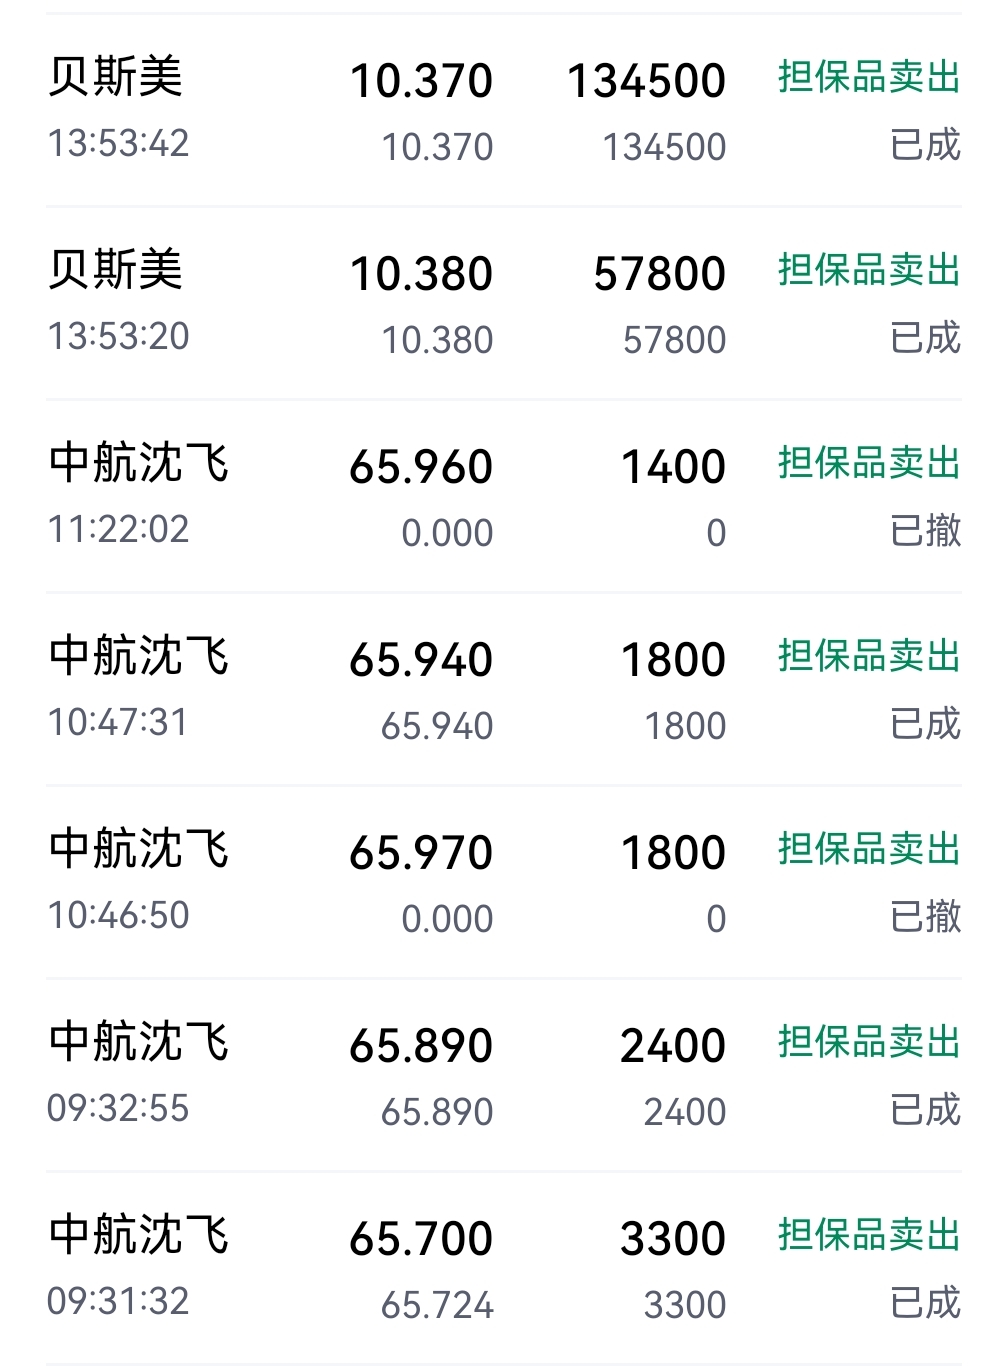Click the quantity 2400 order amount
This screenshot has height=1366, width=1008.
(x=673, y=1046)
